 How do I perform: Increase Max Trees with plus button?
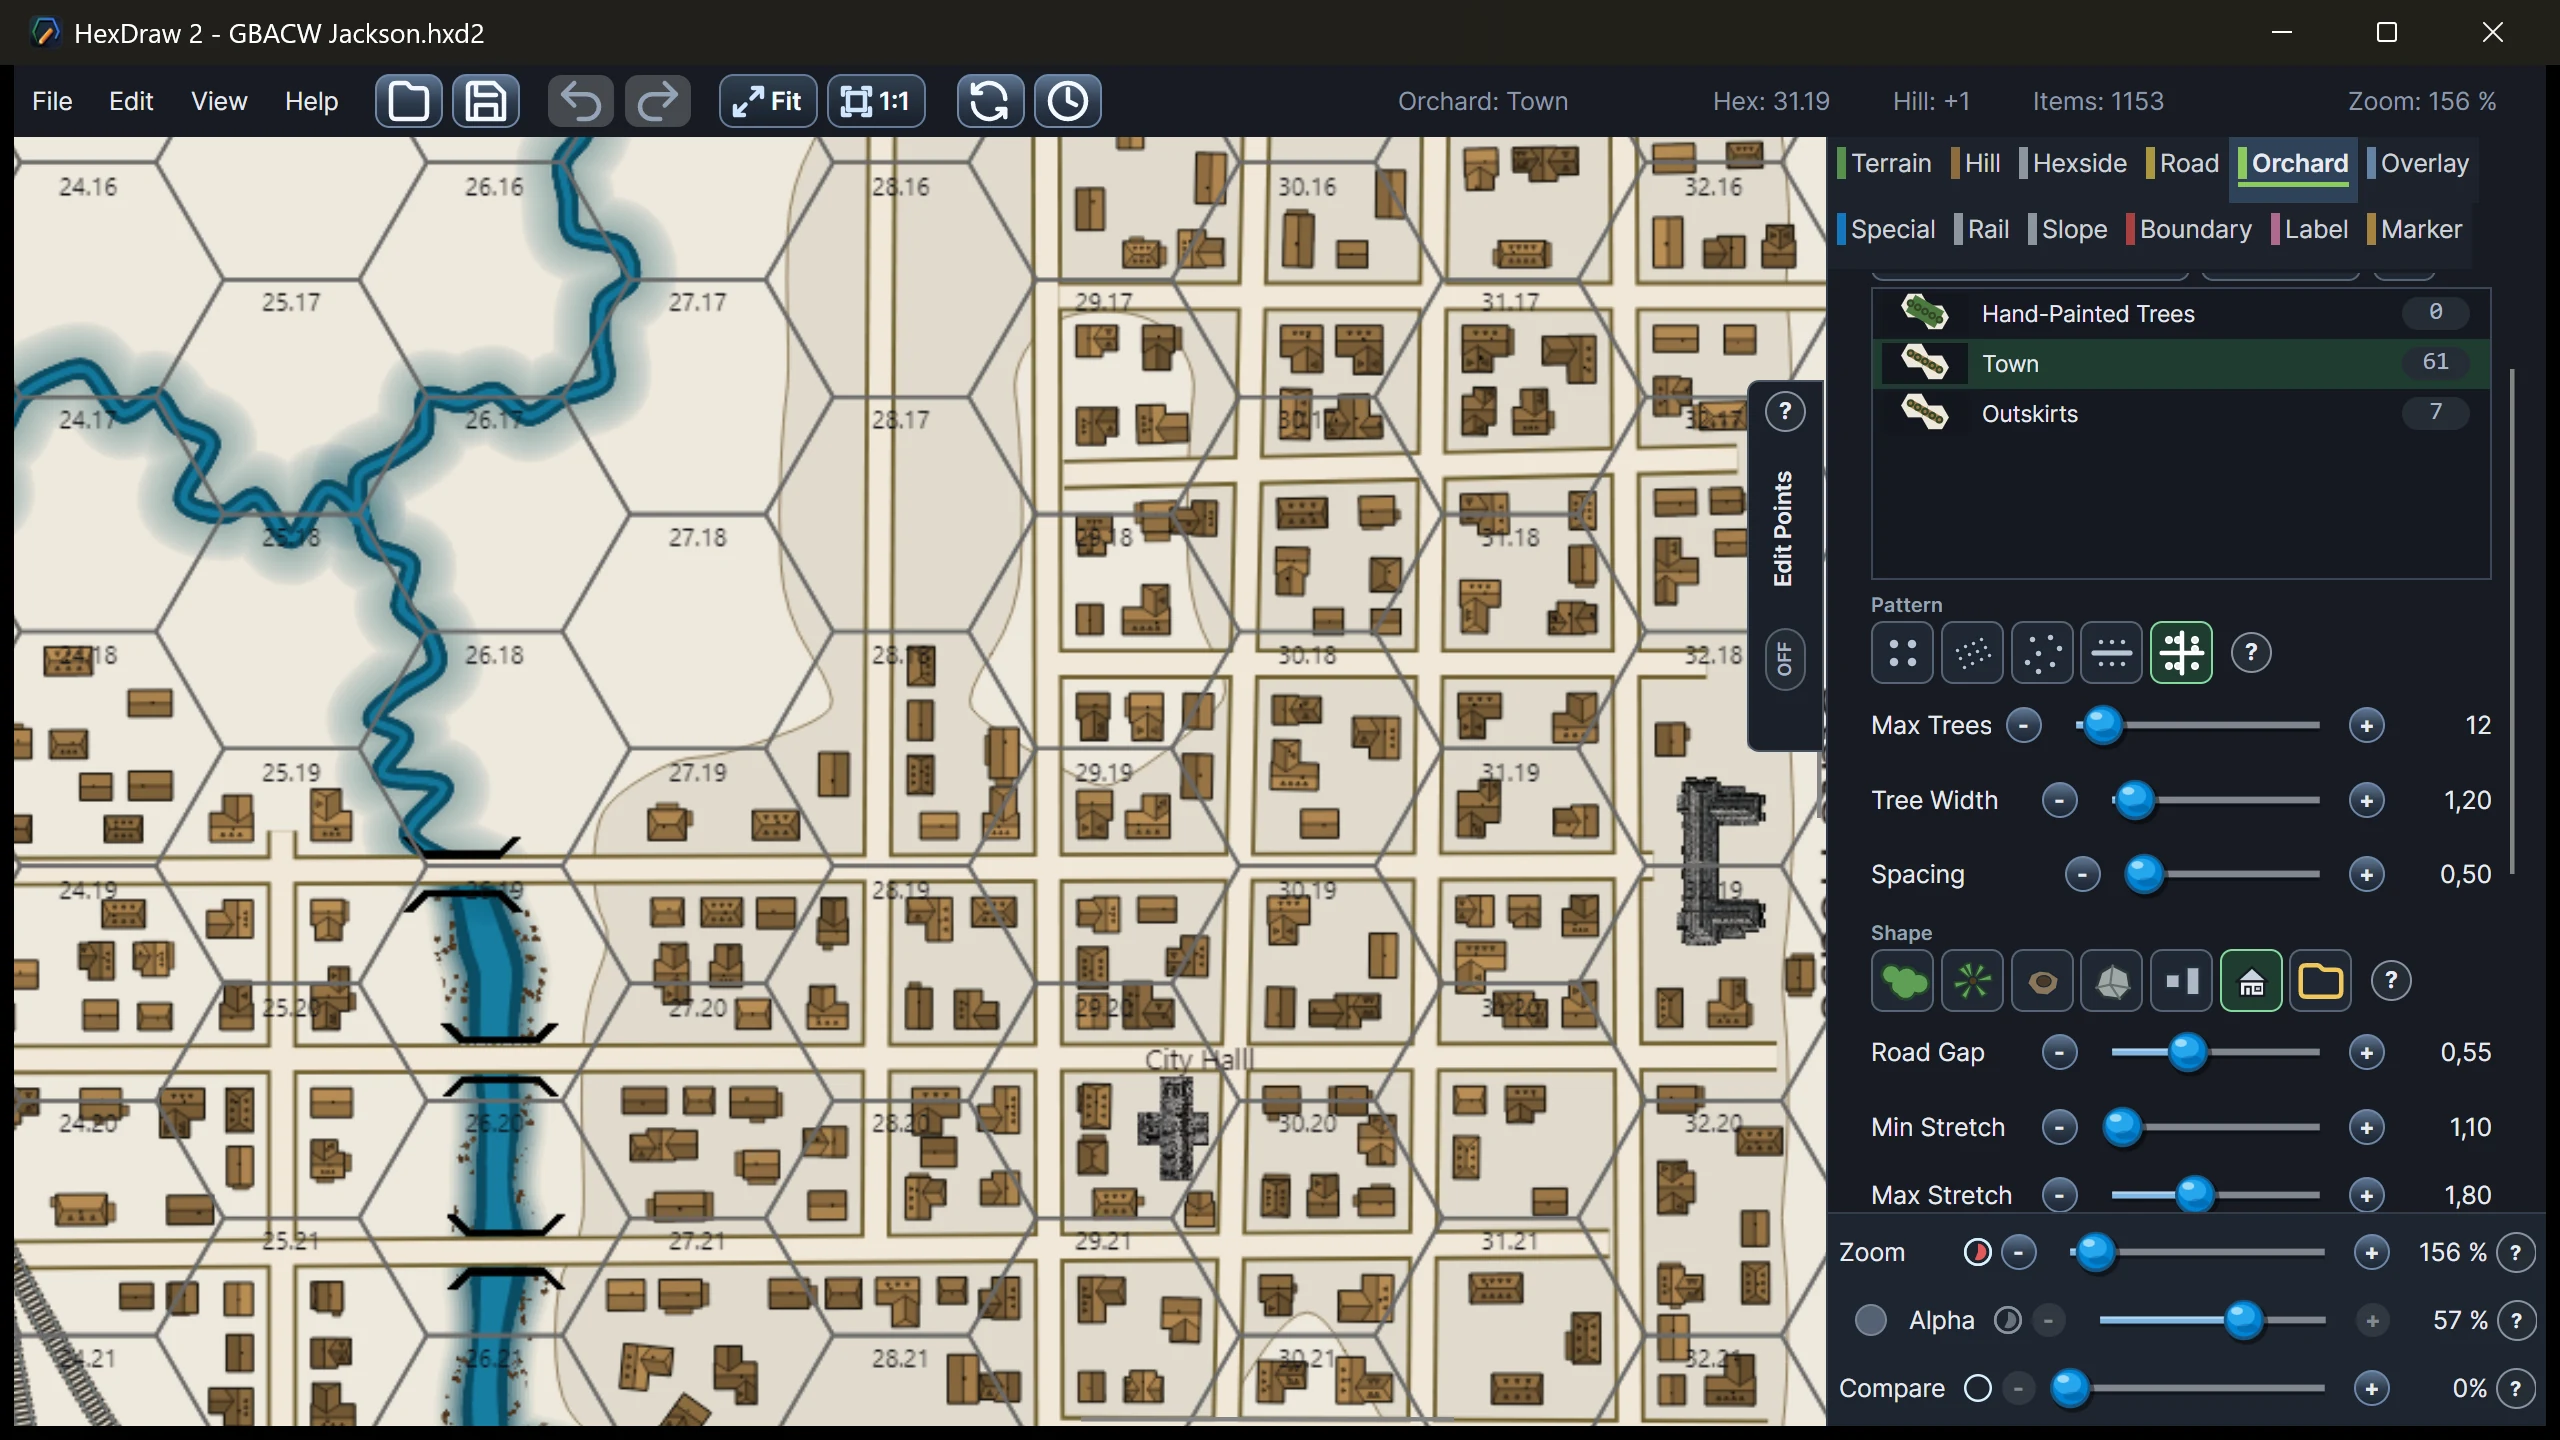2366,726
